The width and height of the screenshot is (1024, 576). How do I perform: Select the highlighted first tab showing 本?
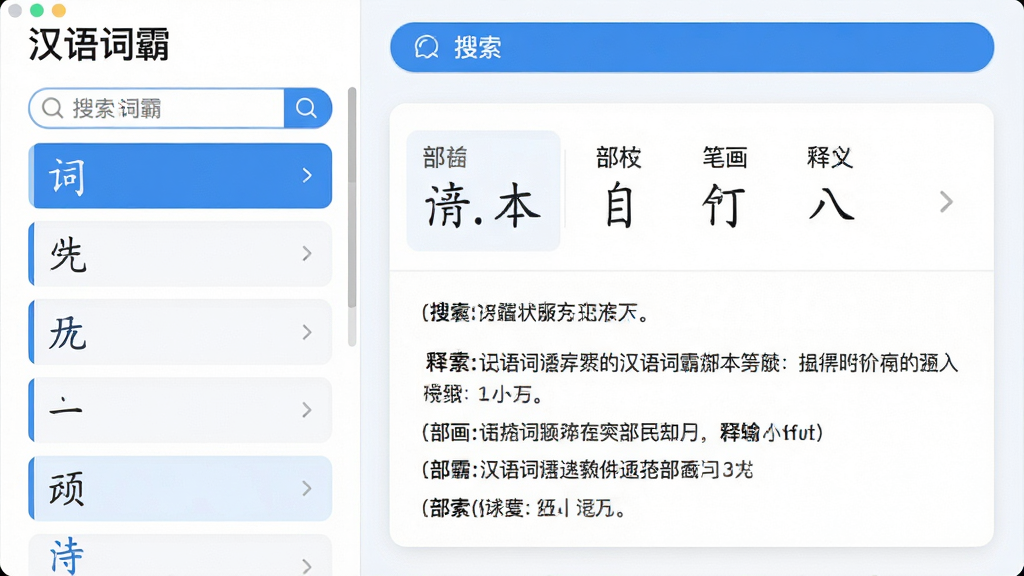[483, 191]
